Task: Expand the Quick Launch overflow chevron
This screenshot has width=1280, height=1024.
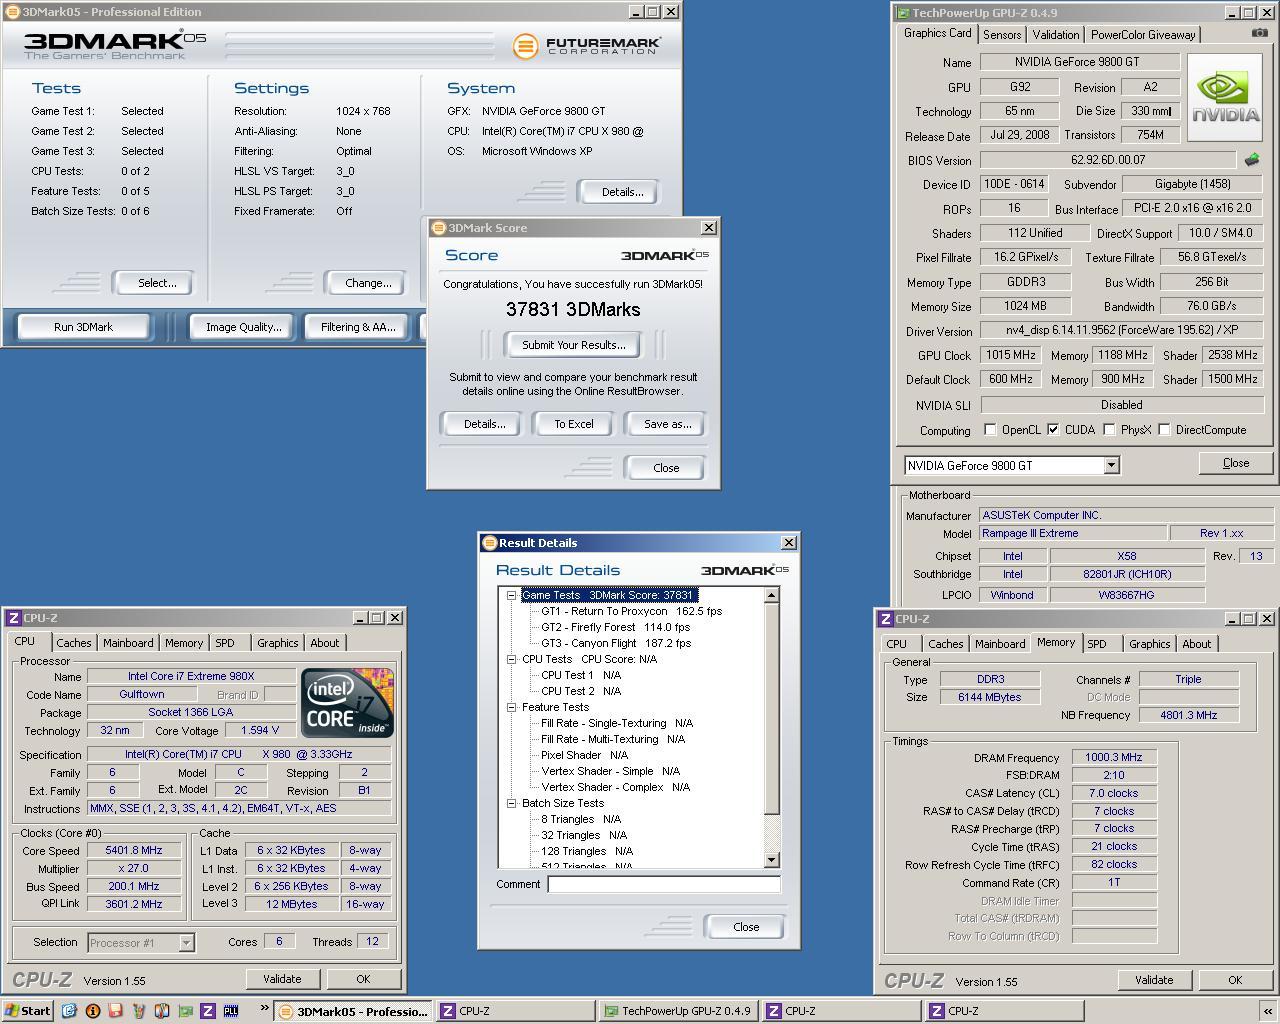Action: (264, 1010)
